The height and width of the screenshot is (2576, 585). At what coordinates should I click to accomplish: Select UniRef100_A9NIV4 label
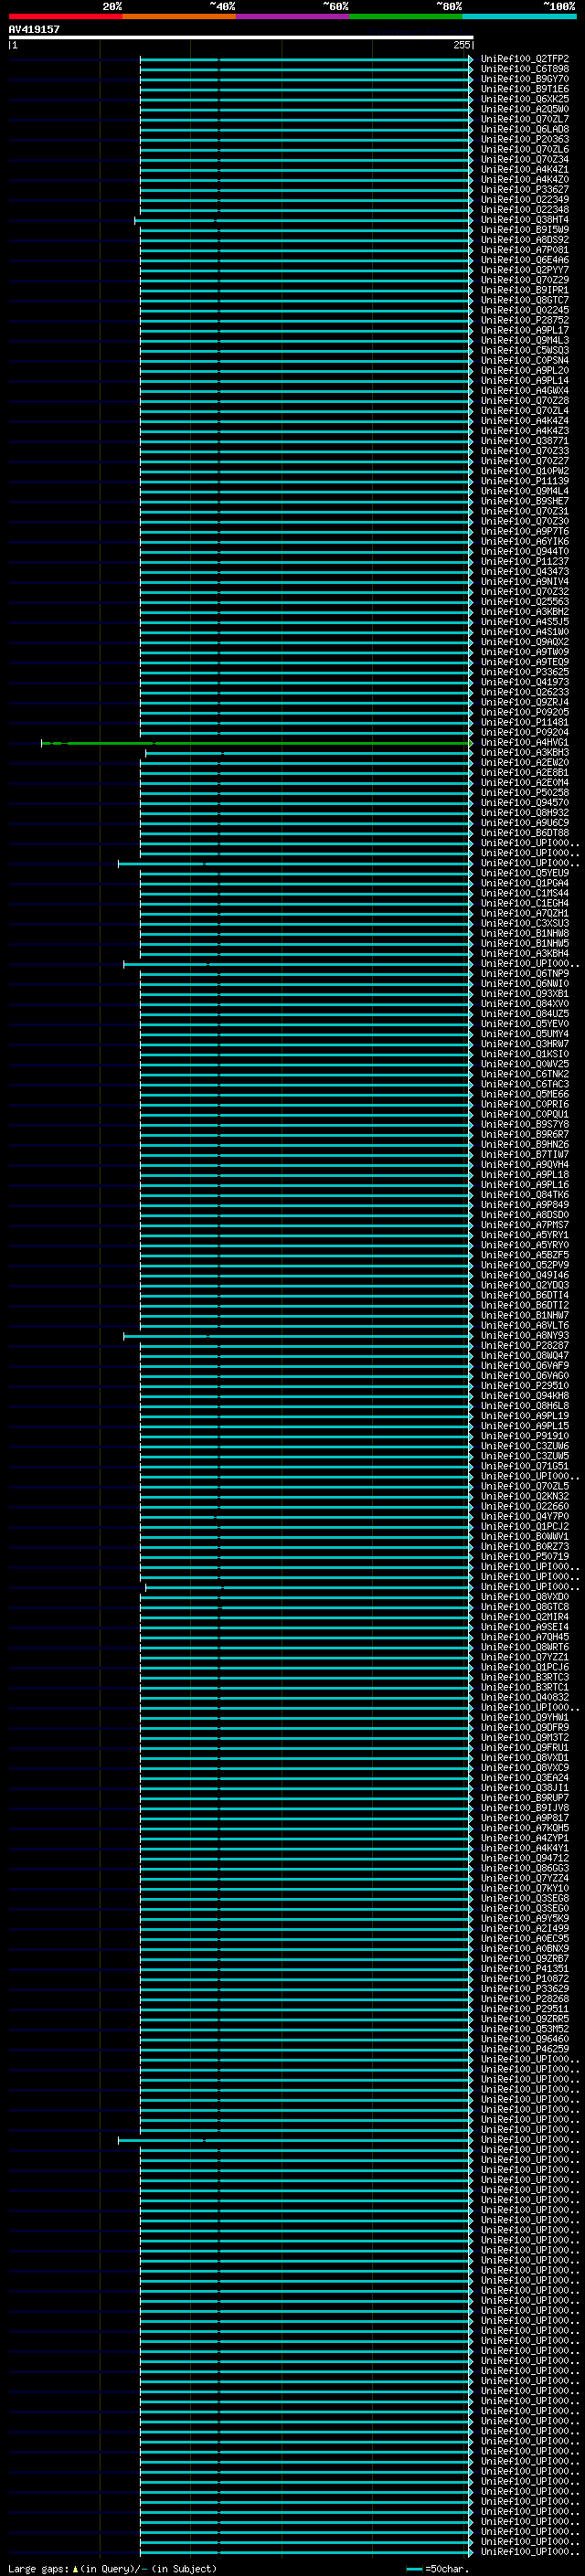525,581
